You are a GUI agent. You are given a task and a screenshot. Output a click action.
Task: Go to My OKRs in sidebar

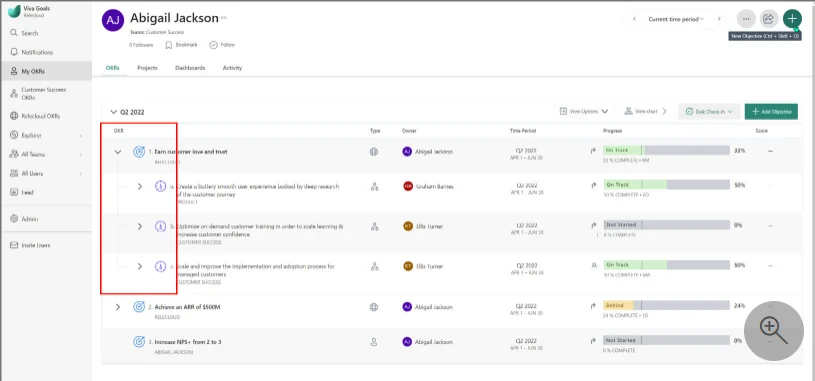[x=46, y=71]
